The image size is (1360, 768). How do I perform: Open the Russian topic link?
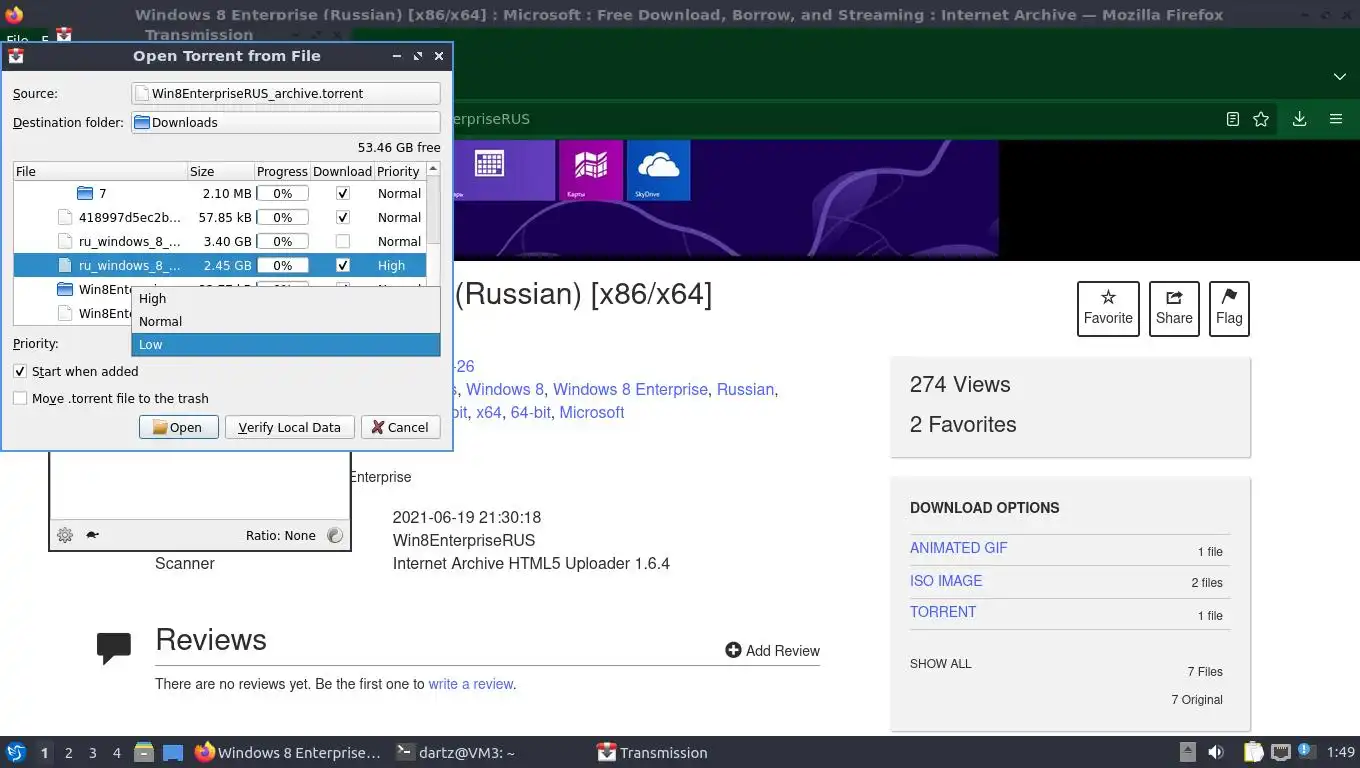(745, 390)
